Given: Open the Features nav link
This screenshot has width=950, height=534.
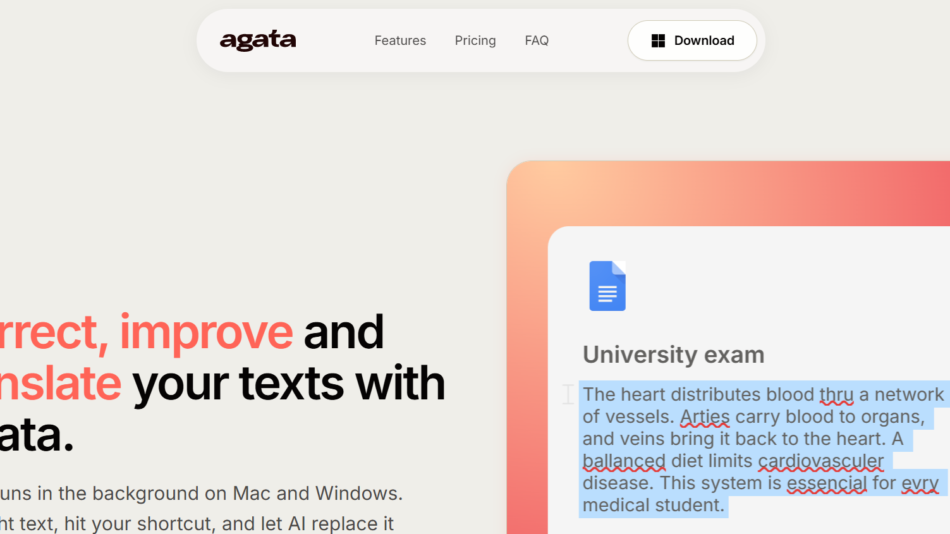Looking at the screenshot, I should coord(400,41).
